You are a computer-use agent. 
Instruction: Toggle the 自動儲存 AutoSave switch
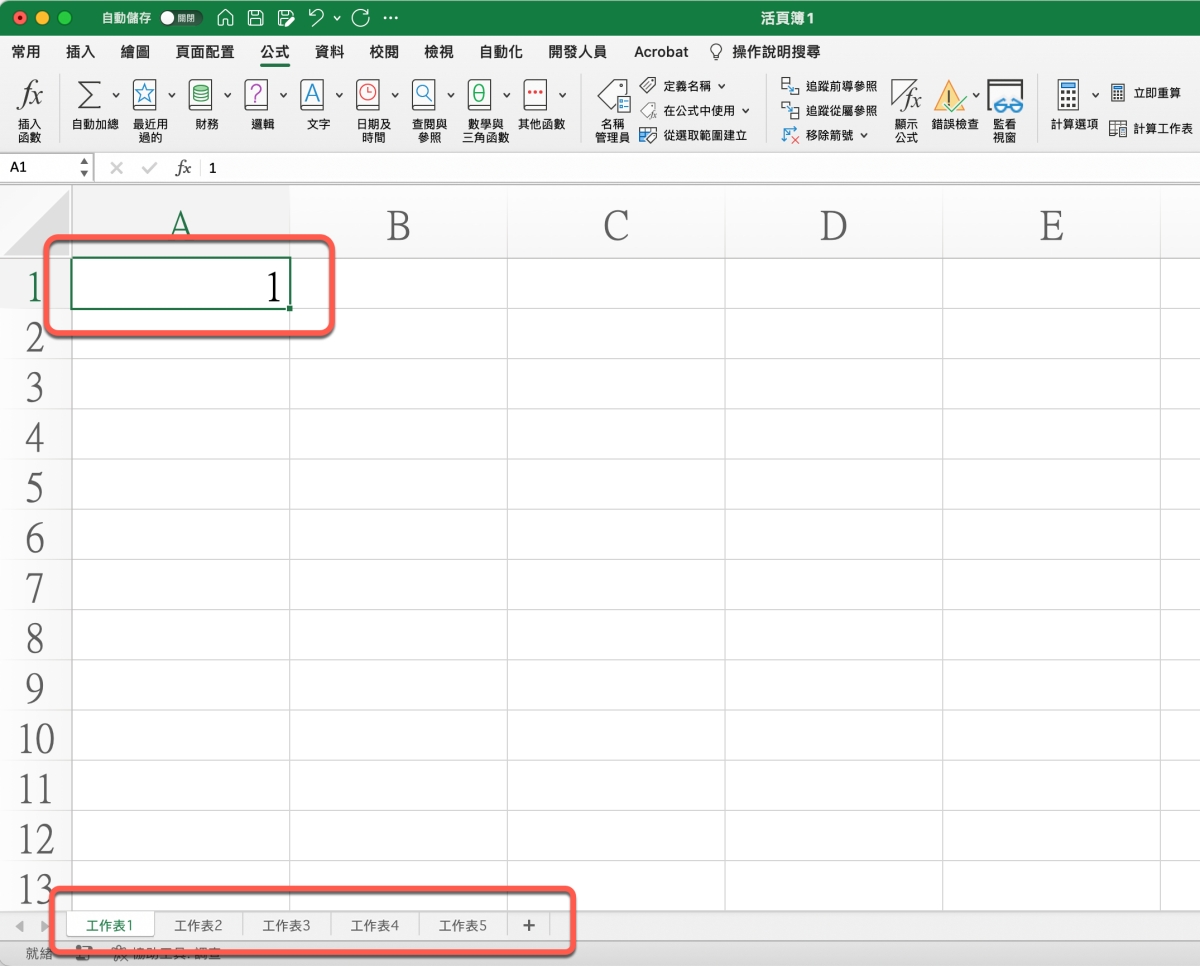[180, 18]
